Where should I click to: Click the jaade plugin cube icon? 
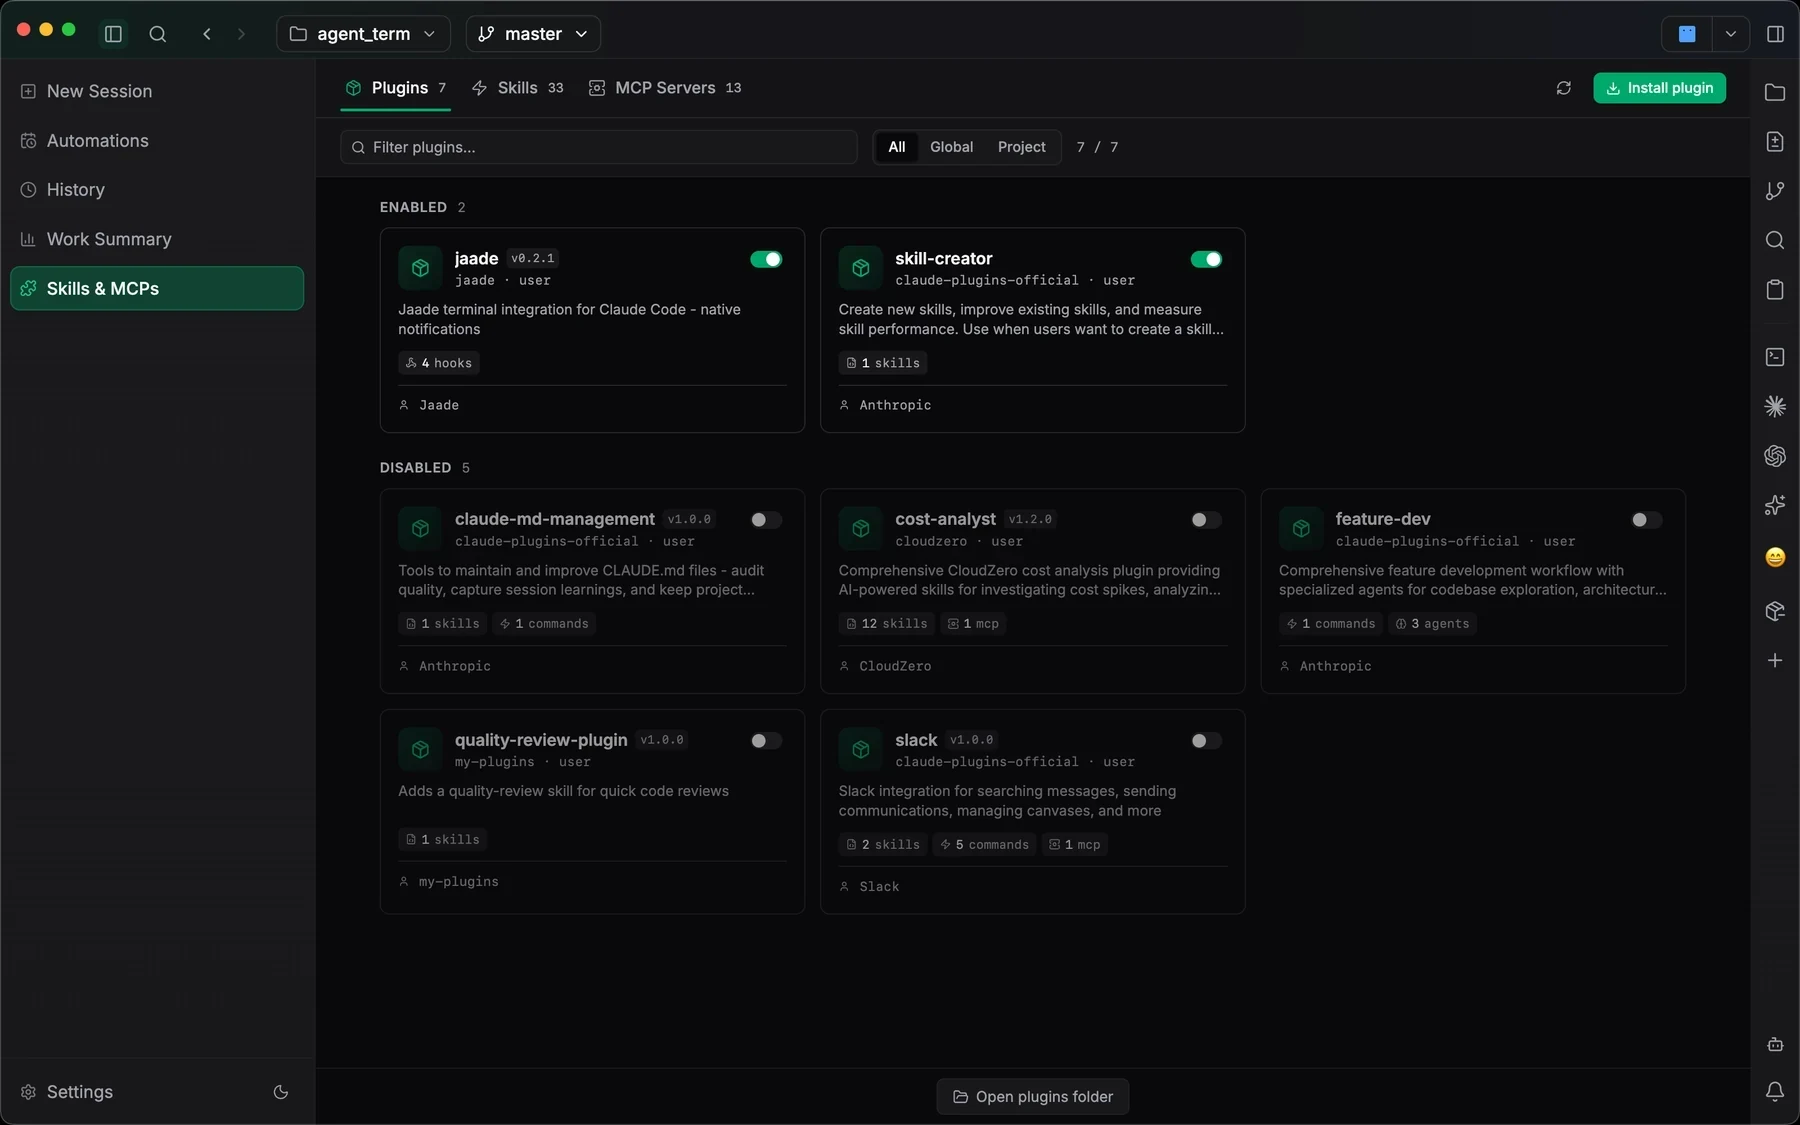coord(420,268)
